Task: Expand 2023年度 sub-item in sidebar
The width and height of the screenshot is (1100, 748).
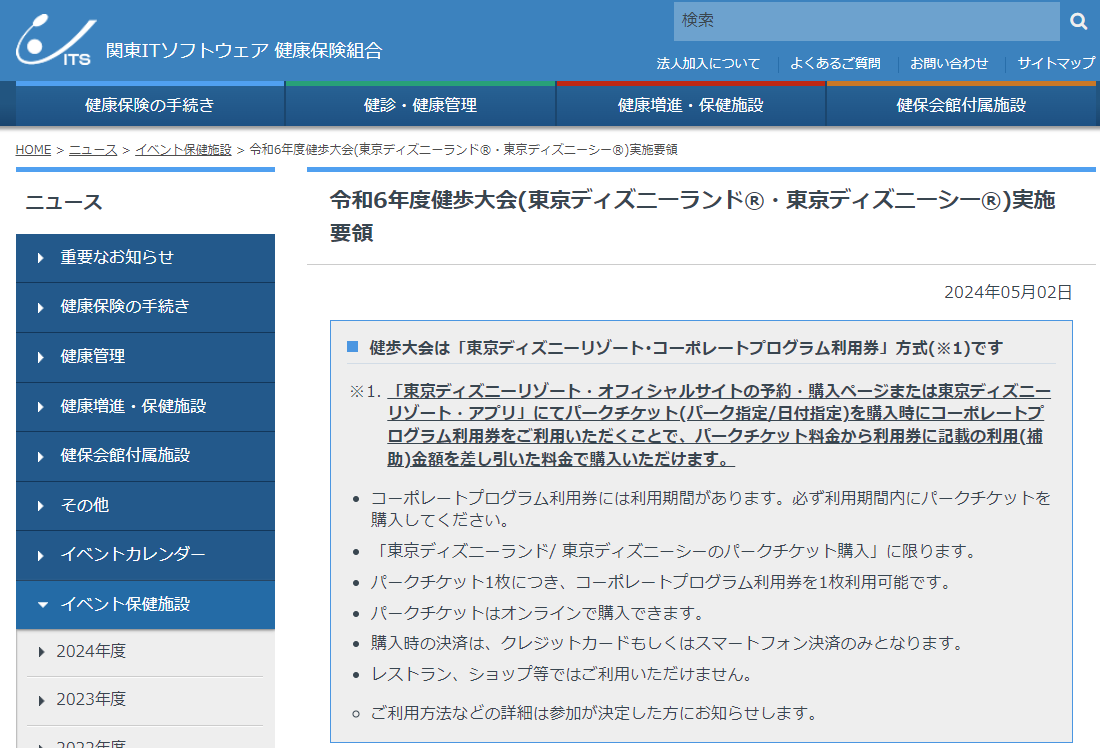Action: 145,700
